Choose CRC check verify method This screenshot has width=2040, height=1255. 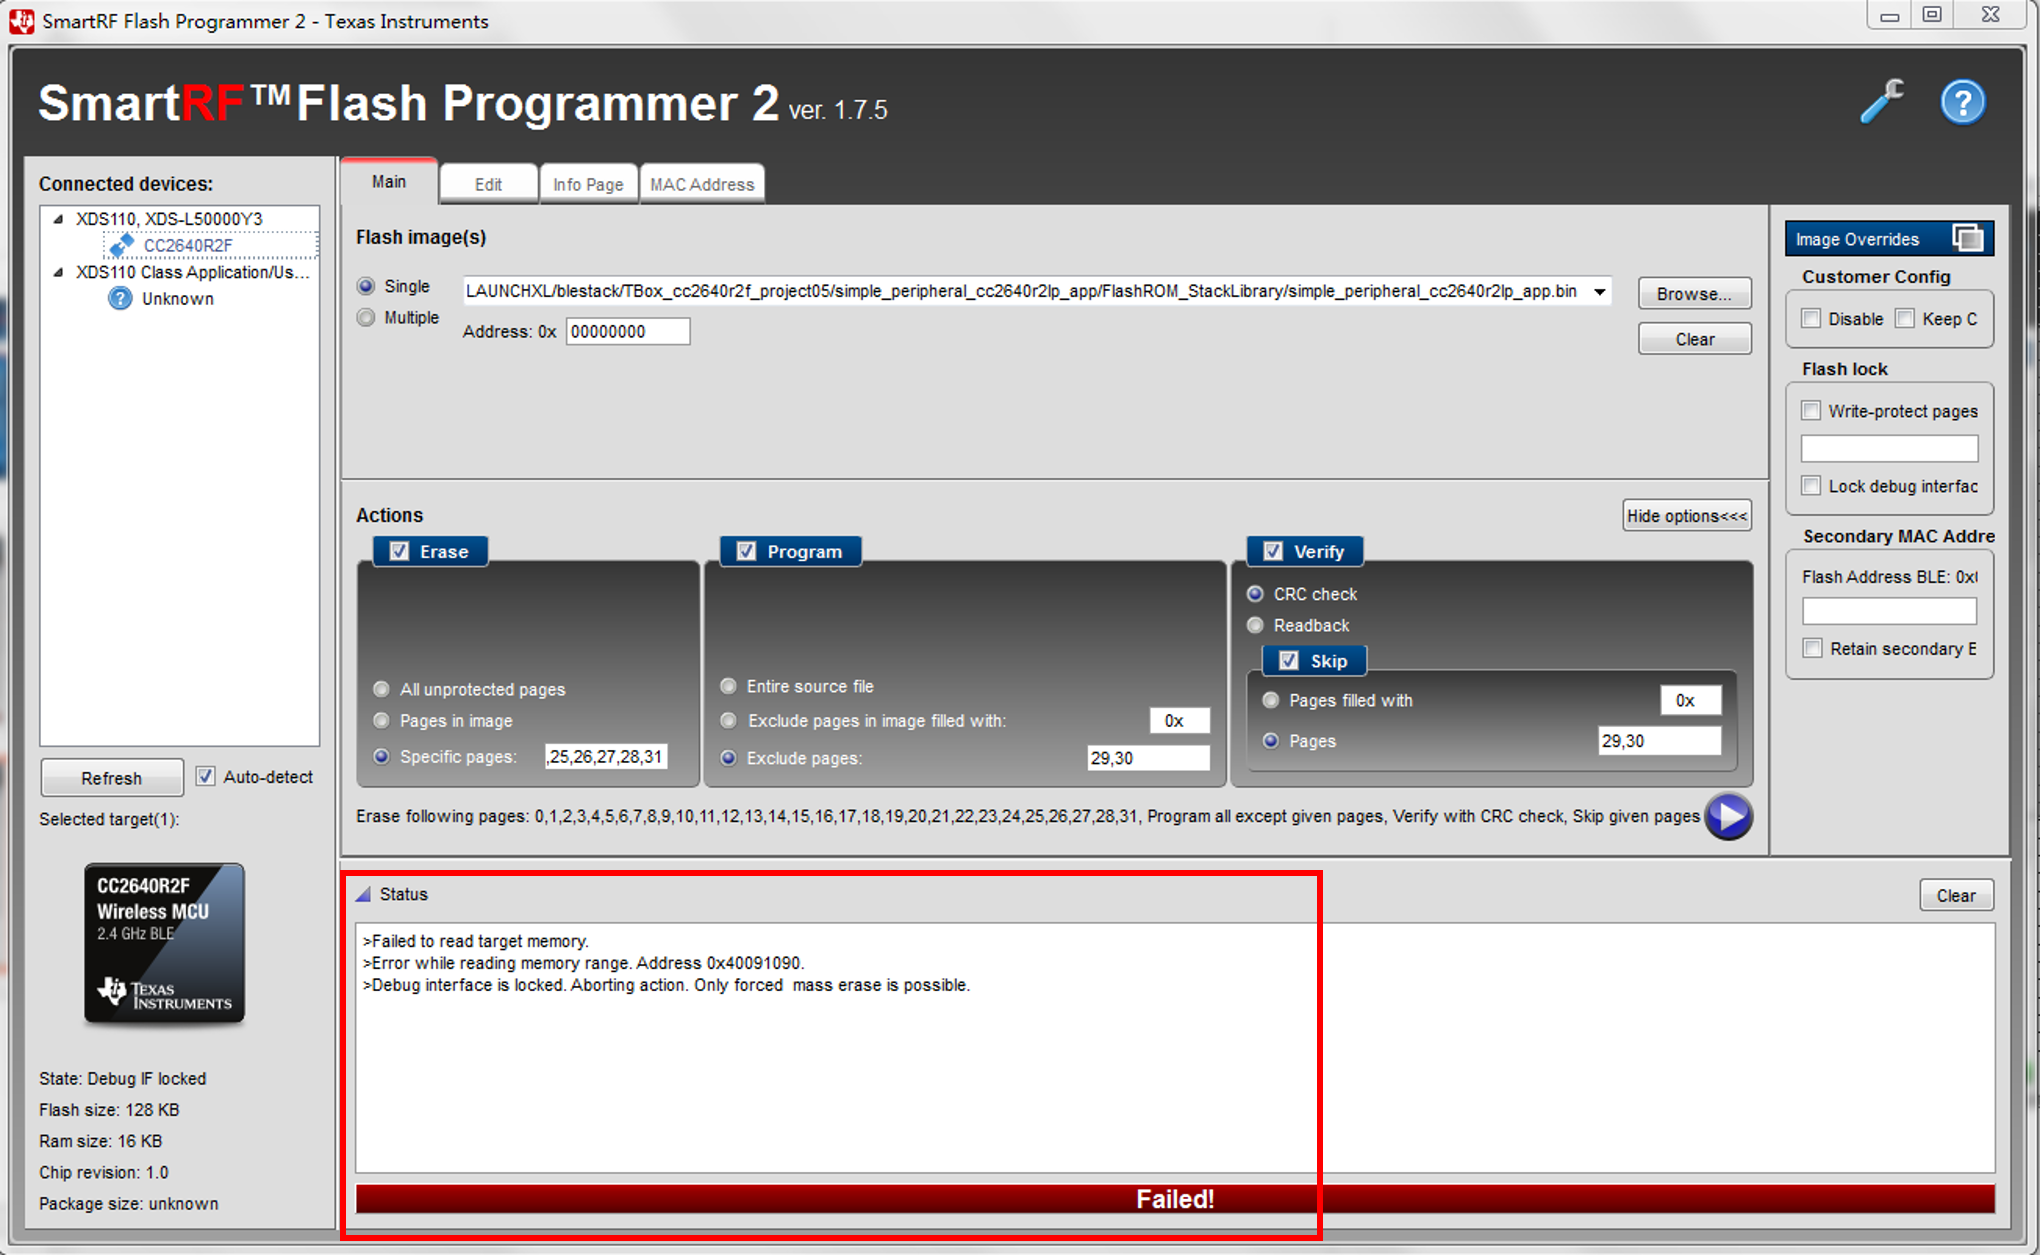[1255, 593]
